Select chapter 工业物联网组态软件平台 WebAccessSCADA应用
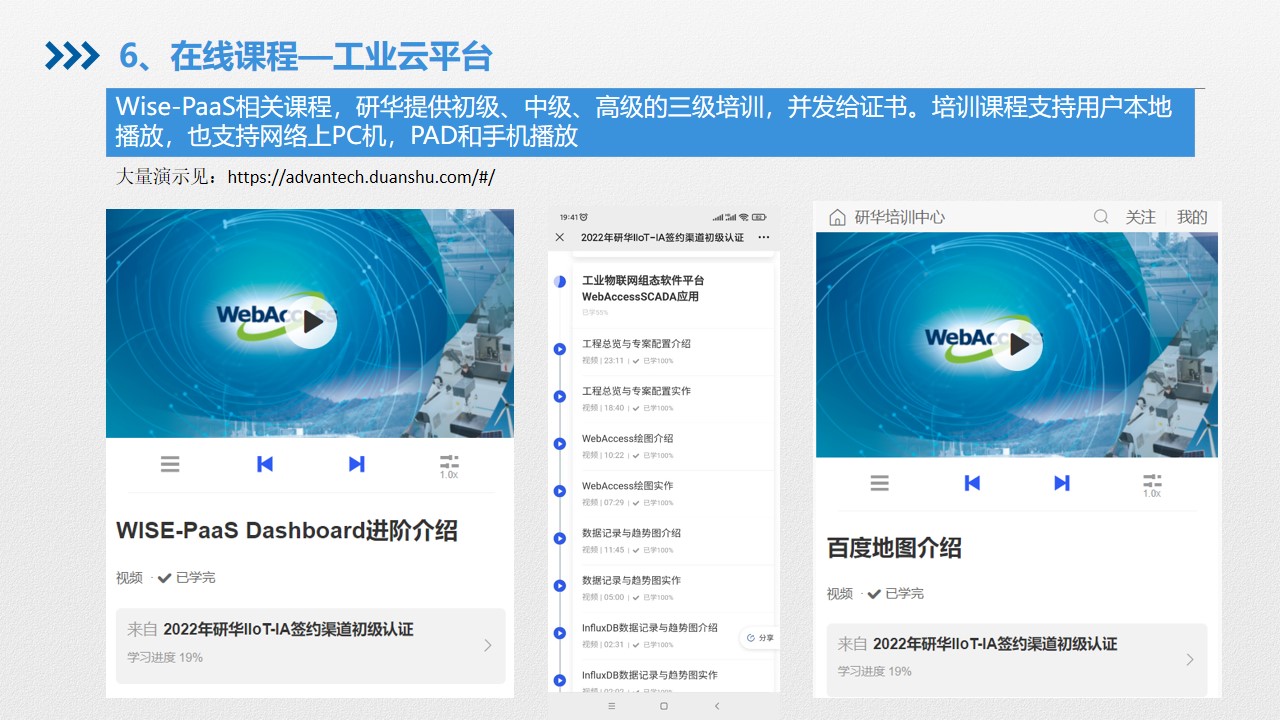The image size is (1280, 720). coord(643,289)
